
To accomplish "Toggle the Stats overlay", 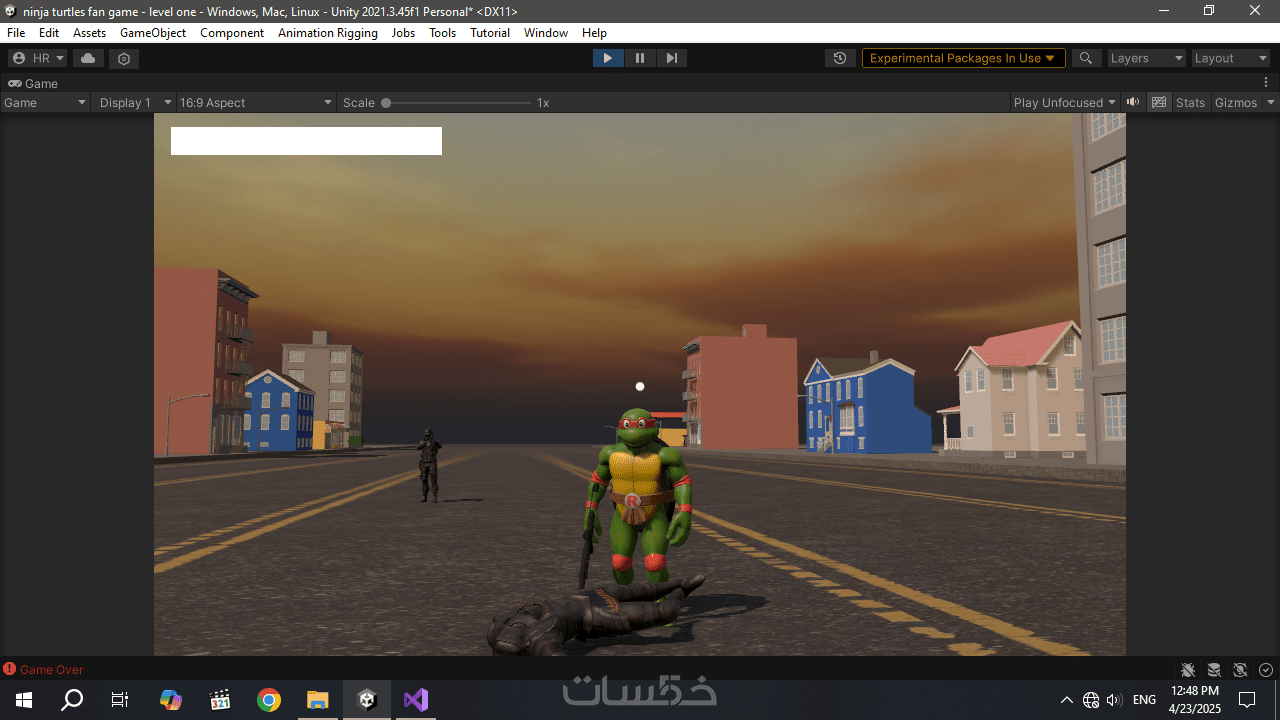I will point(1190,102).
